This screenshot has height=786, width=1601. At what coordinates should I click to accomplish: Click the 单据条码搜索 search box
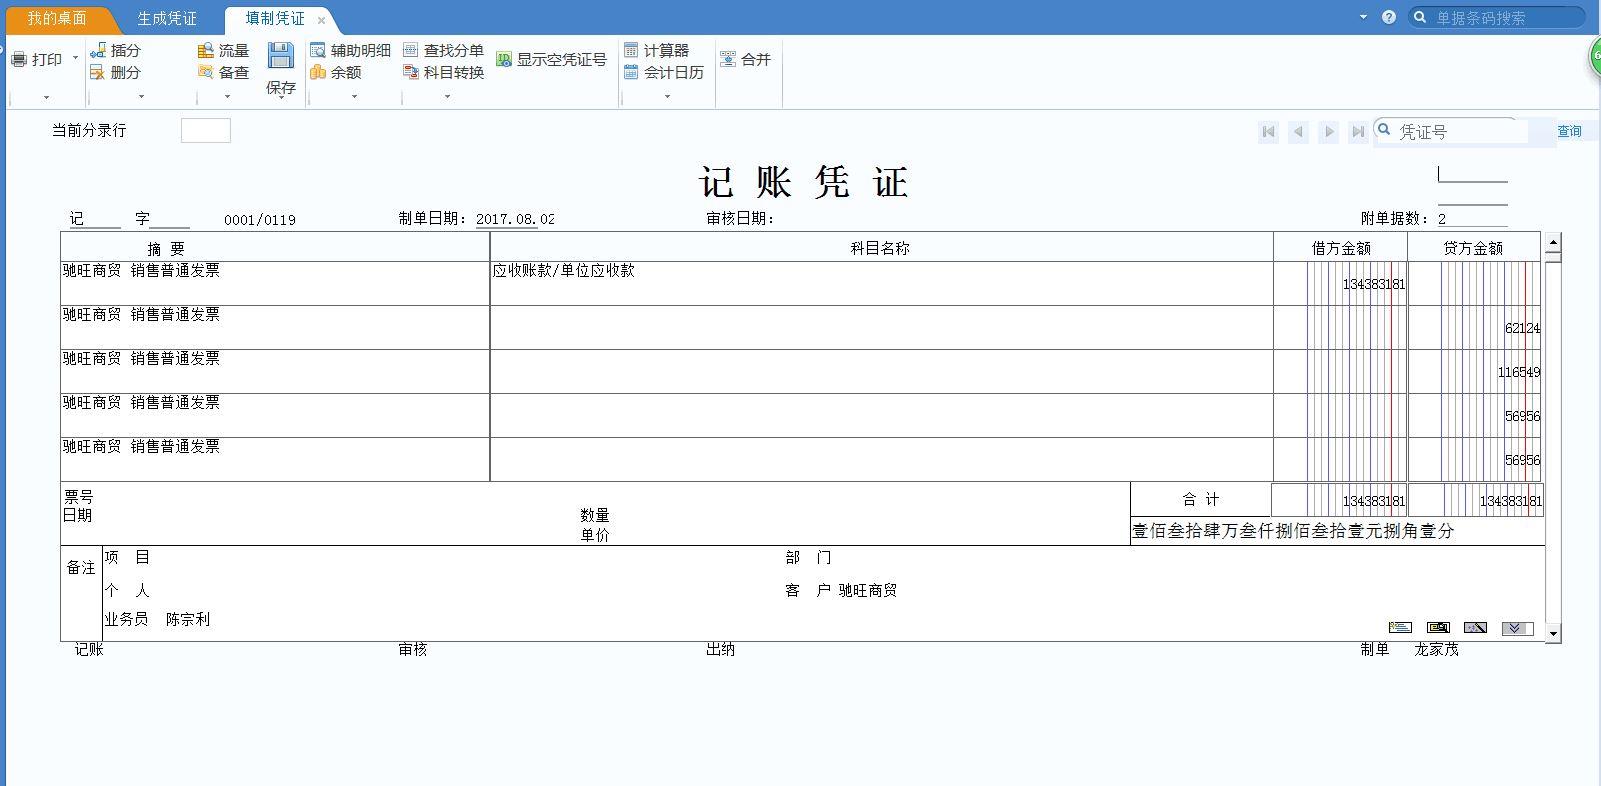[x=1497, y=17]
